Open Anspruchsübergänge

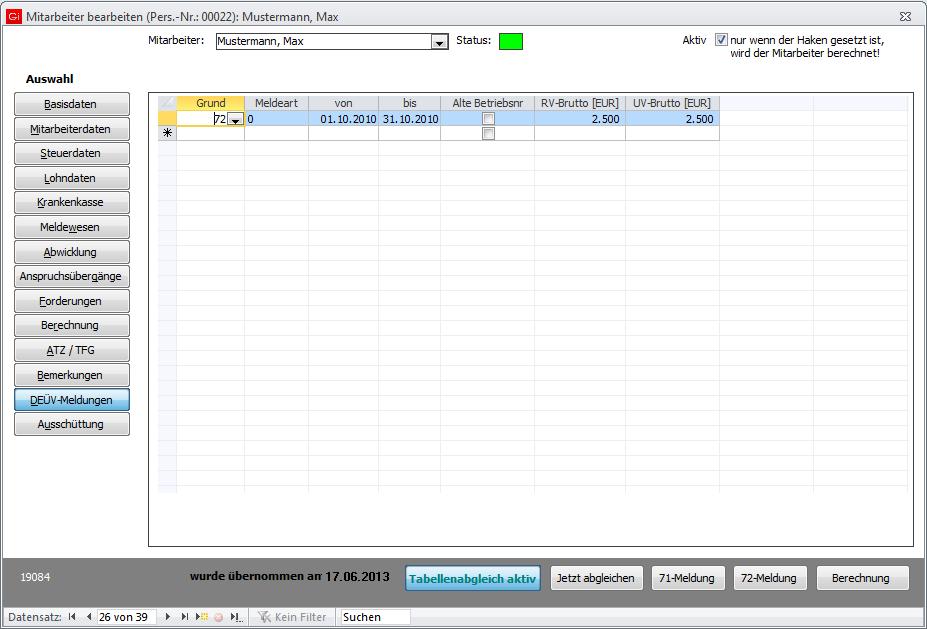(x=72, y=276)
